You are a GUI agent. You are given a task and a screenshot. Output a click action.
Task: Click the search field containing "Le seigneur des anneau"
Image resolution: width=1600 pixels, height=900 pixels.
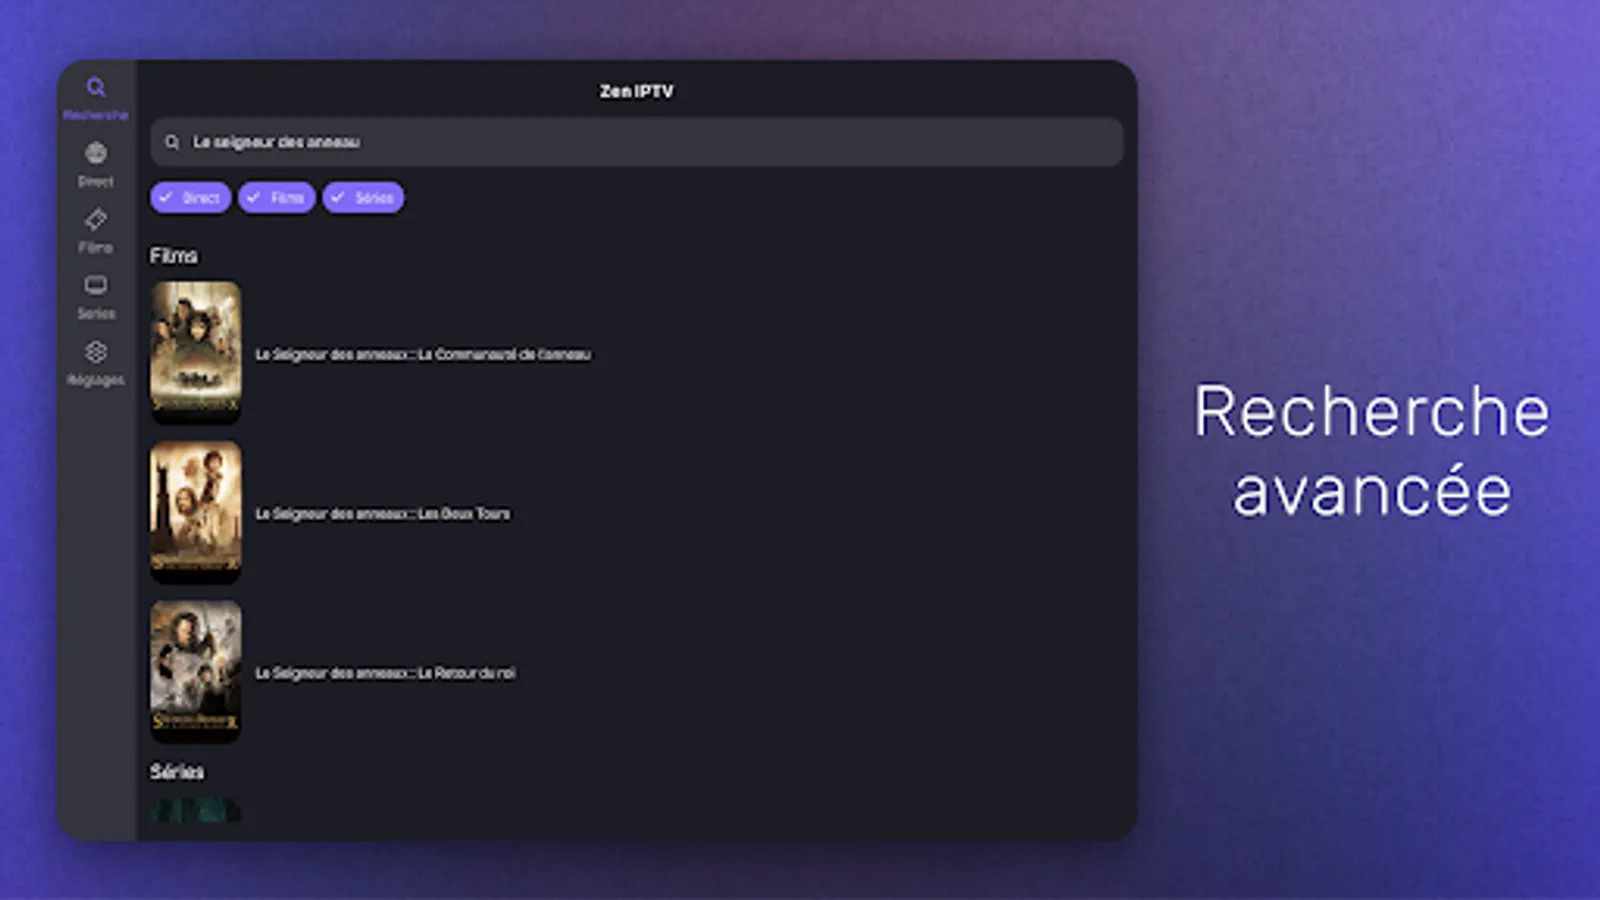click(x=637, y=142)
